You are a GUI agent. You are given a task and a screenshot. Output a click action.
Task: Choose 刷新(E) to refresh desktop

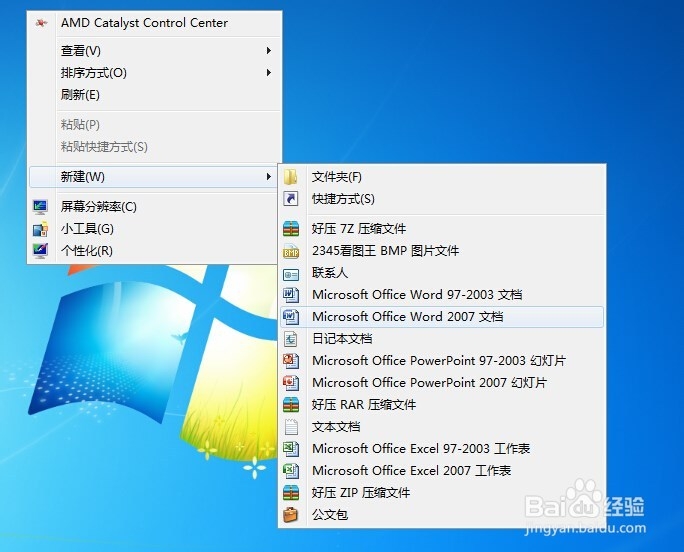154,94
